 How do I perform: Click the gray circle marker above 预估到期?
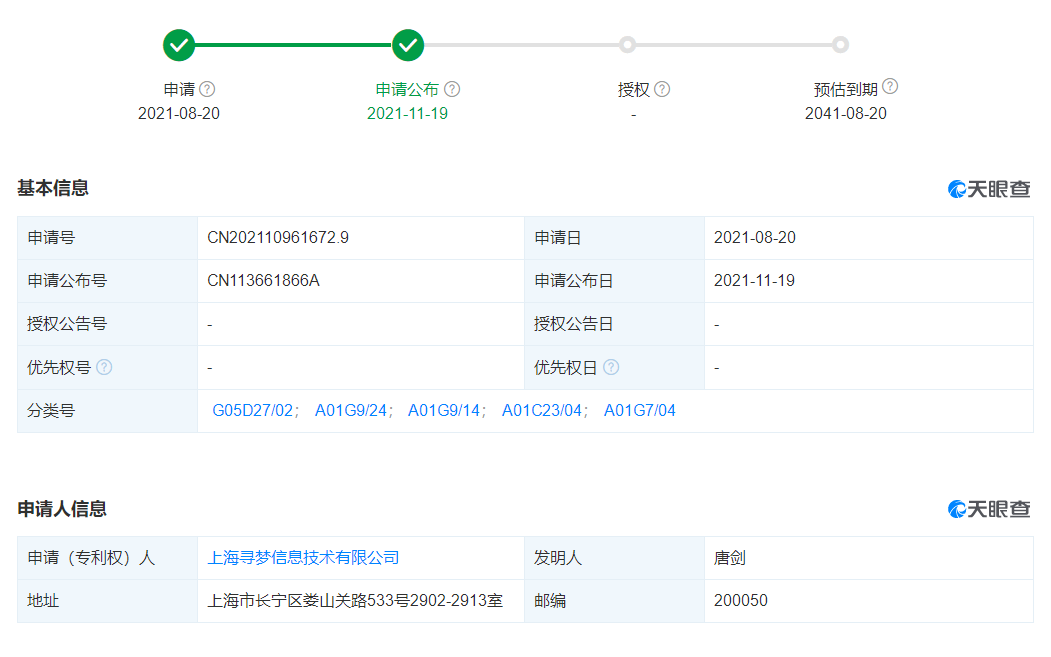pos(841,45)
